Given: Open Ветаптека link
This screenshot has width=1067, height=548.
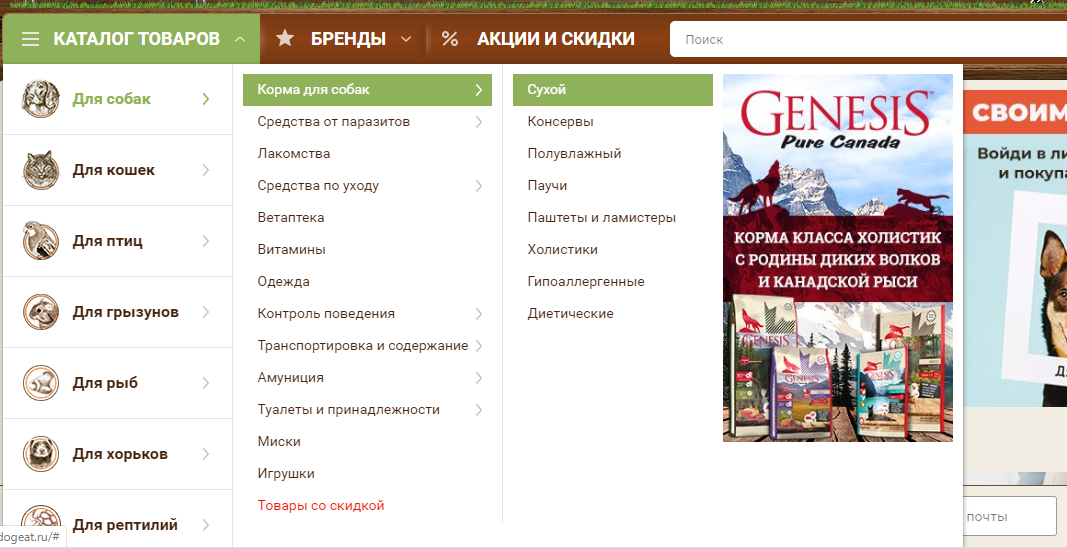Looking at the screenshot, I should coord(291,218).
